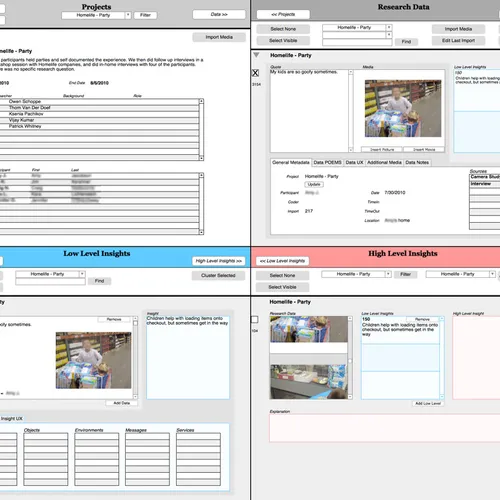Click first row under Objects column
The width and height of the screenshot is (500, 500).
46,436
